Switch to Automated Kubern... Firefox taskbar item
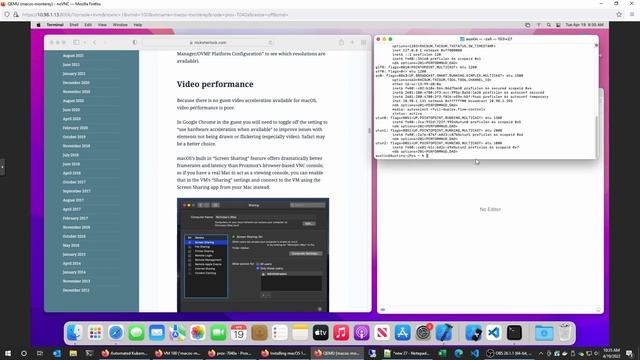 pos(125,353)
